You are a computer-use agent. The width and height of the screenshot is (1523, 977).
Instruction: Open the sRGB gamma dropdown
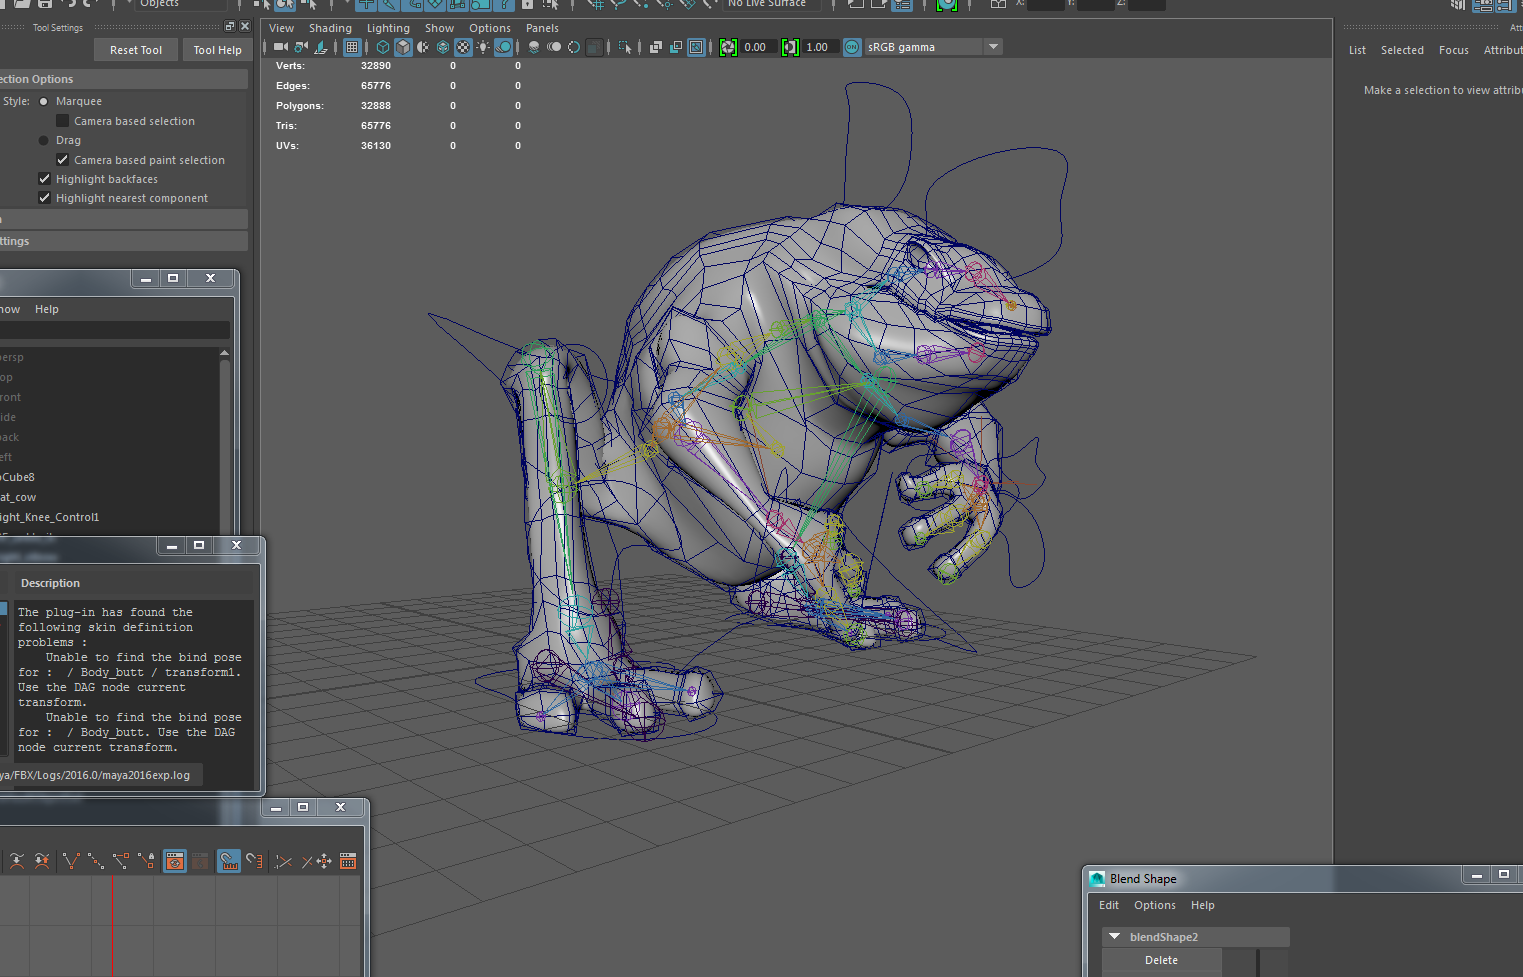point(992,47)
